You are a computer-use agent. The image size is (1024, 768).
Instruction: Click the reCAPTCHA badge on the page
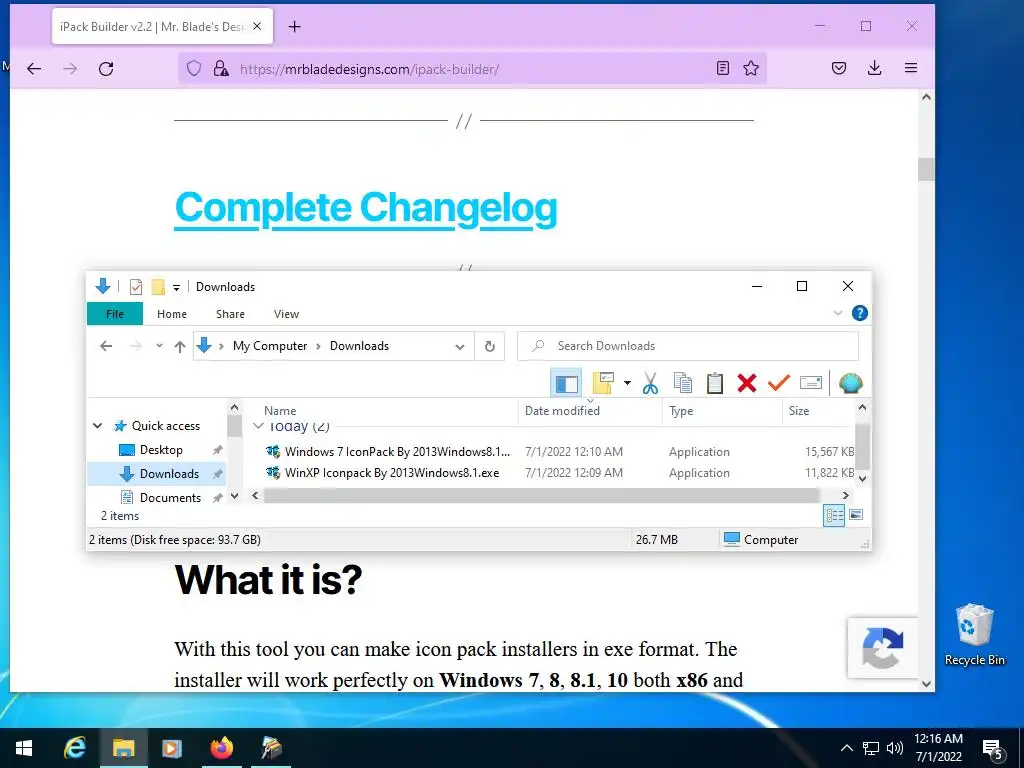tap(882, 648)
